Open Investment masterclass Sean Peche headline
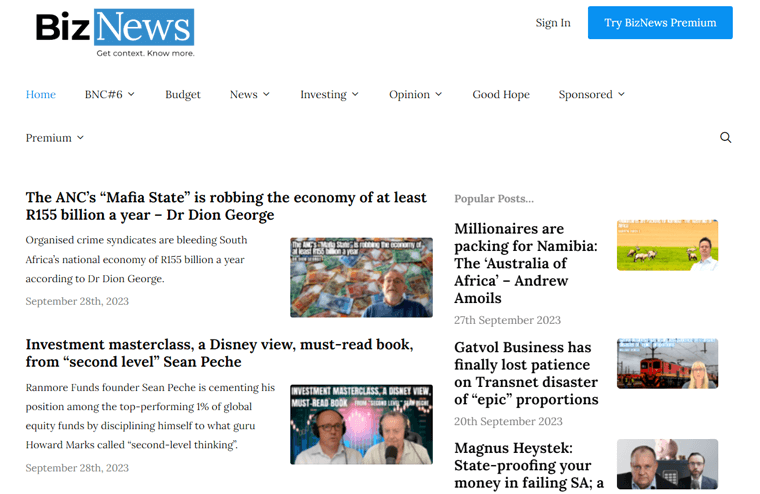The height and width of the screenshot is (494, 760). click(220, 353)
